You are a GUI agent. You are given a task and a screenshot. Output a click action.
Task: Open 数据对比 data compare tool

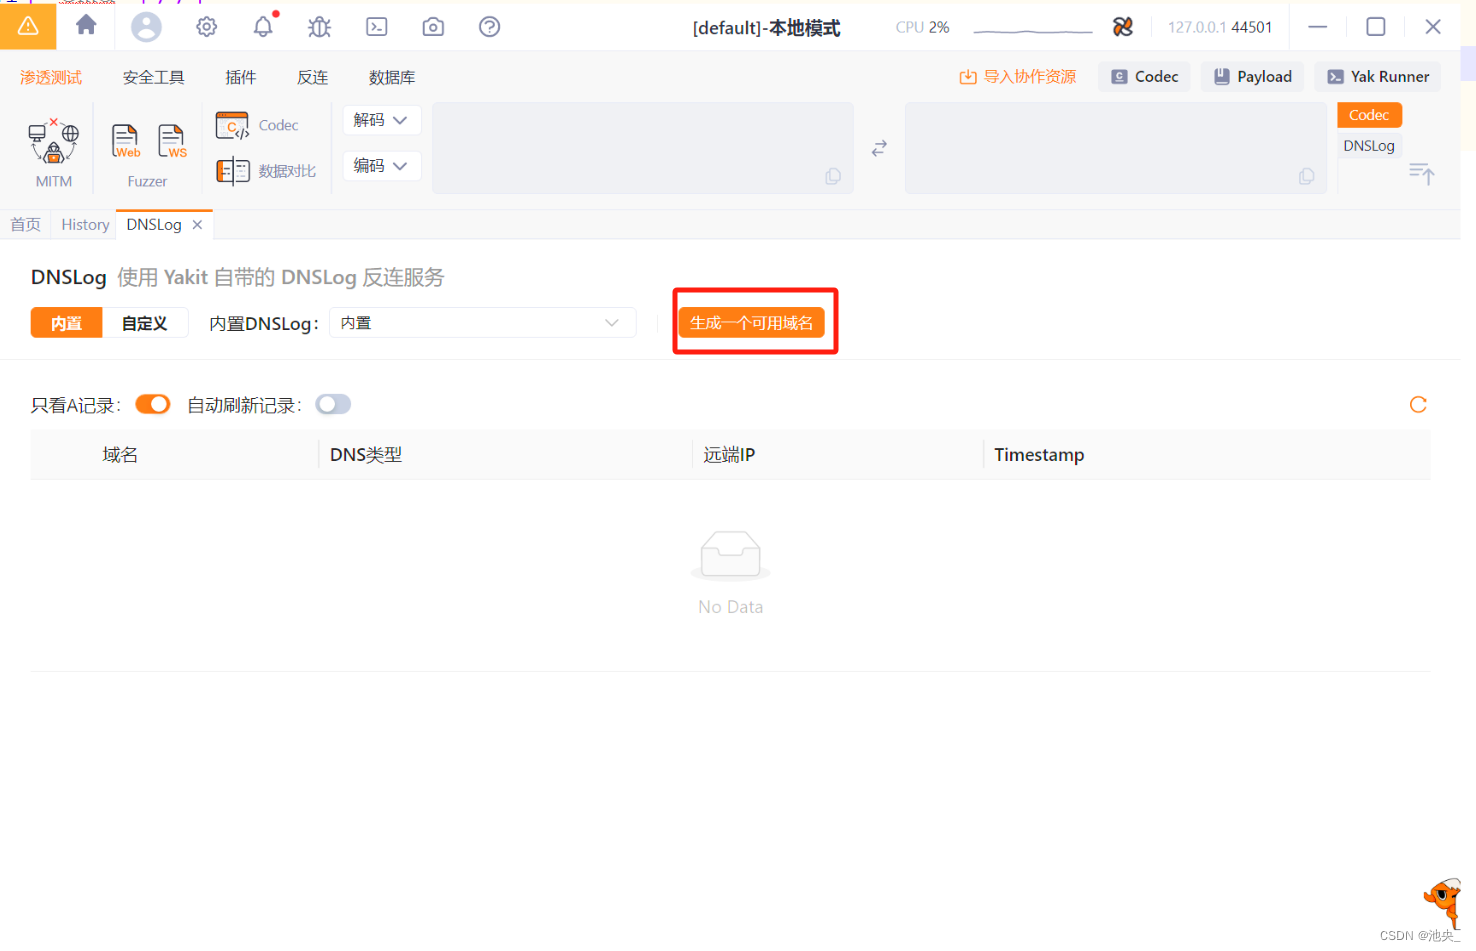point(266,171)
